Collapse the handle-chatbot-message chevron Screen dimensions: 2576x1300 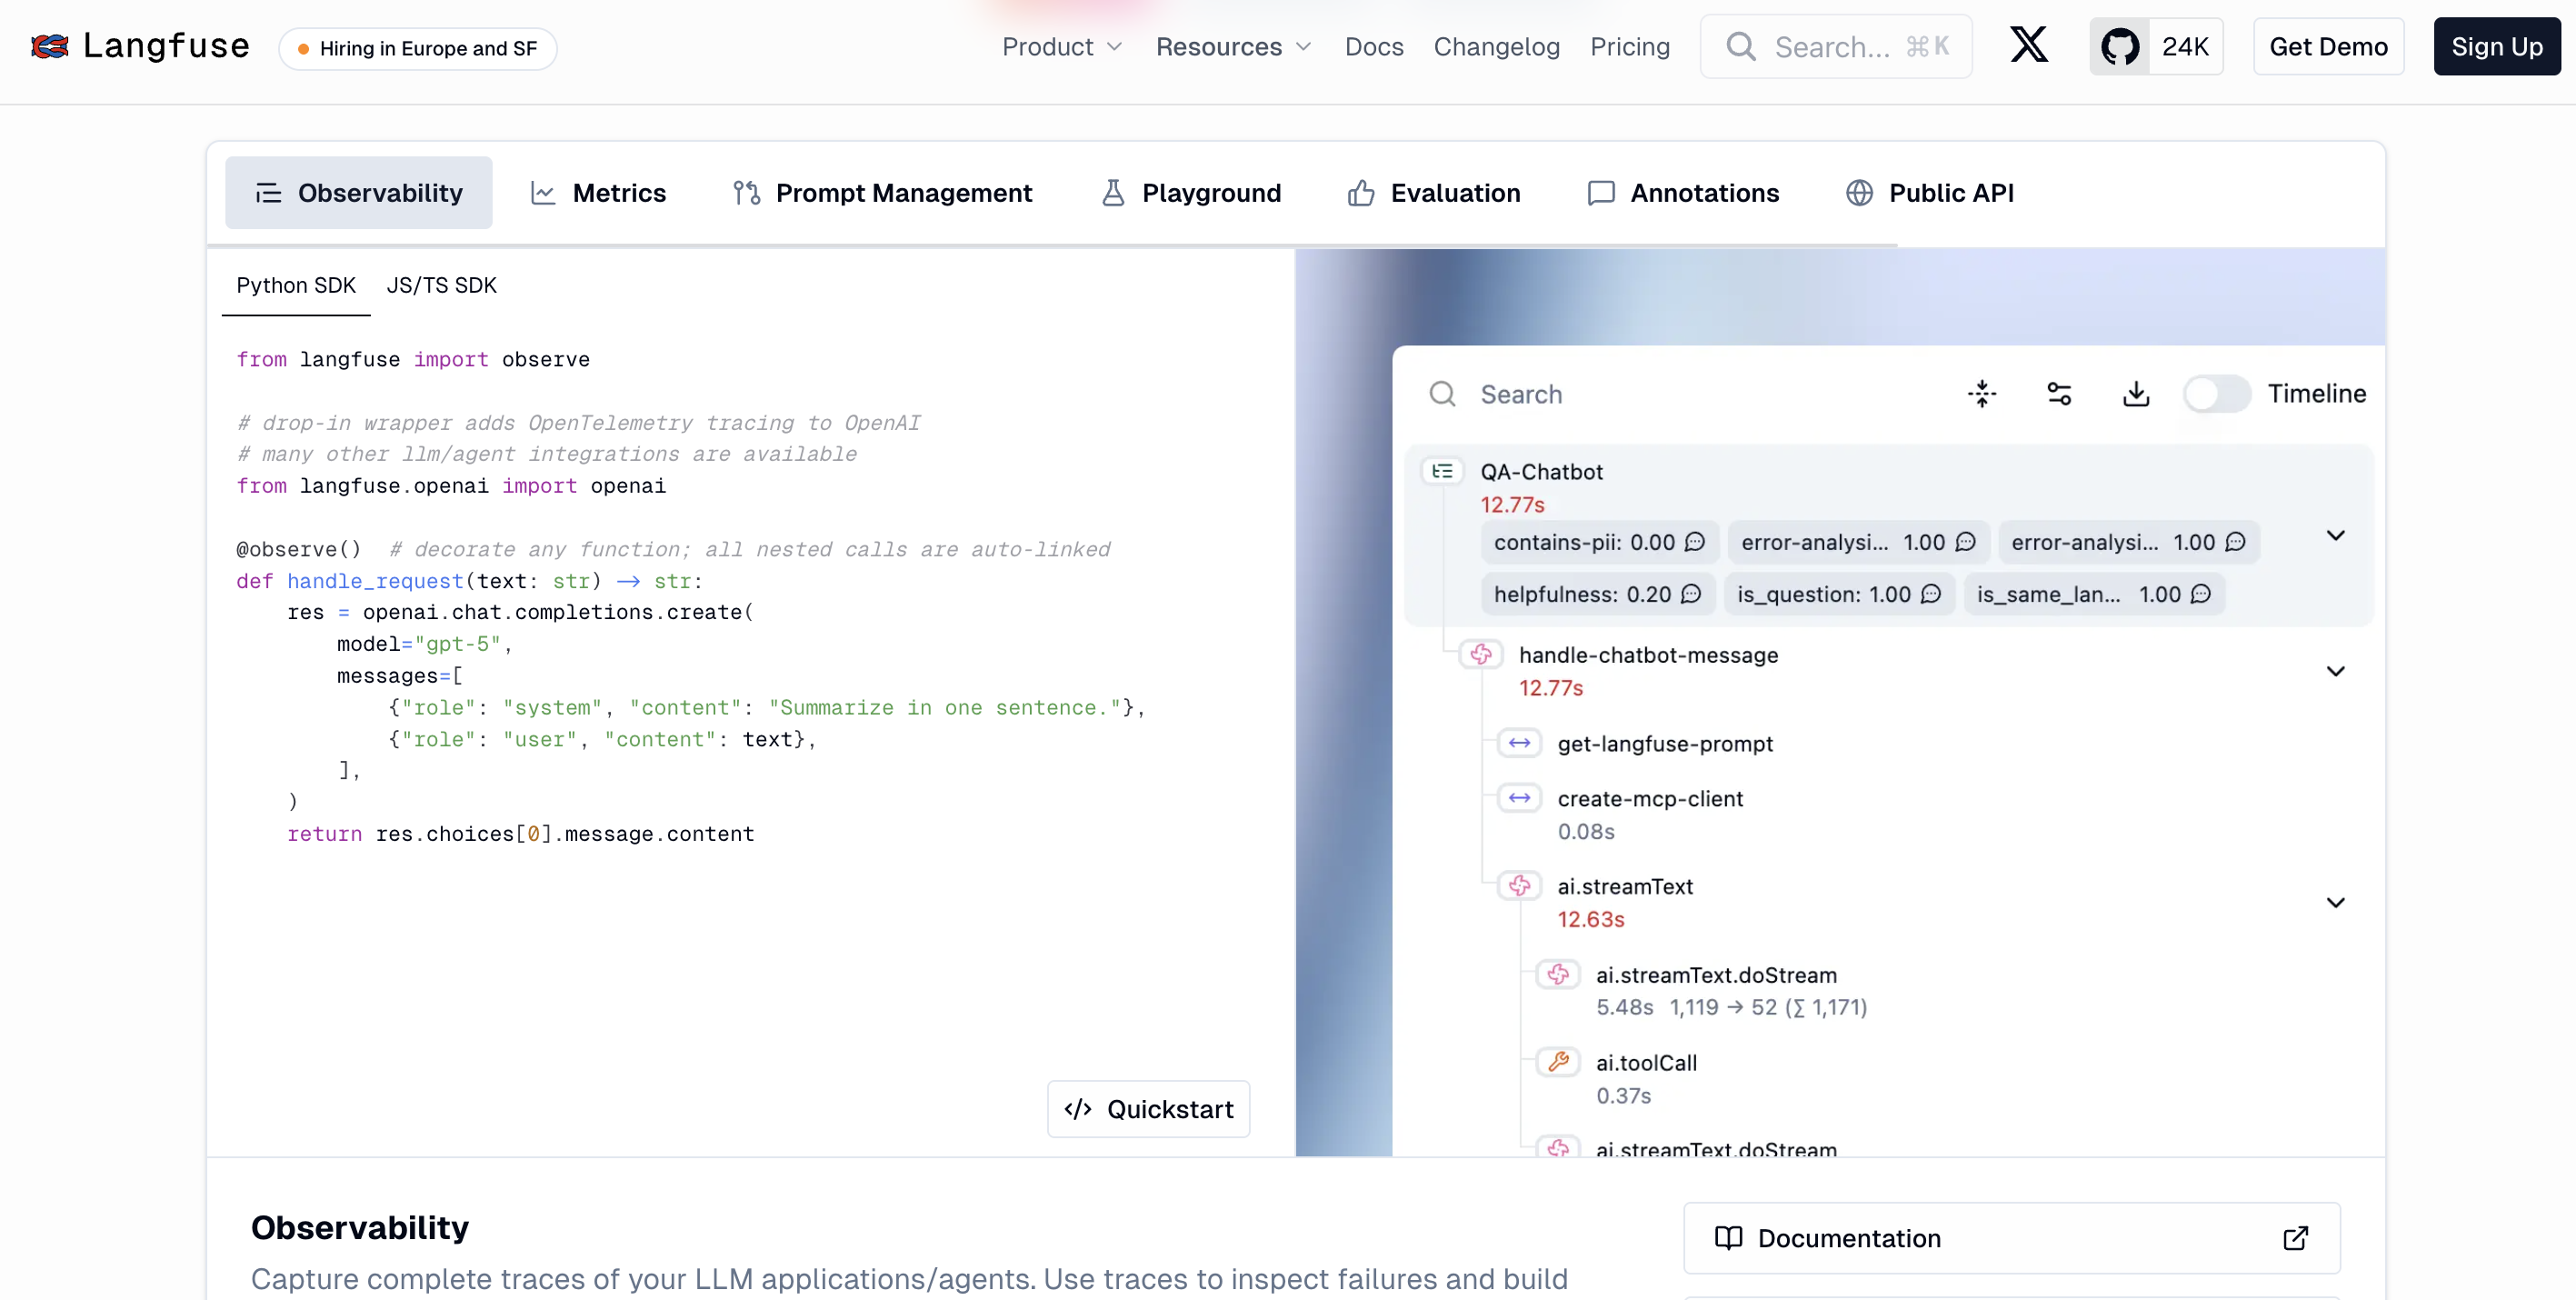[x=2335, y=671]
